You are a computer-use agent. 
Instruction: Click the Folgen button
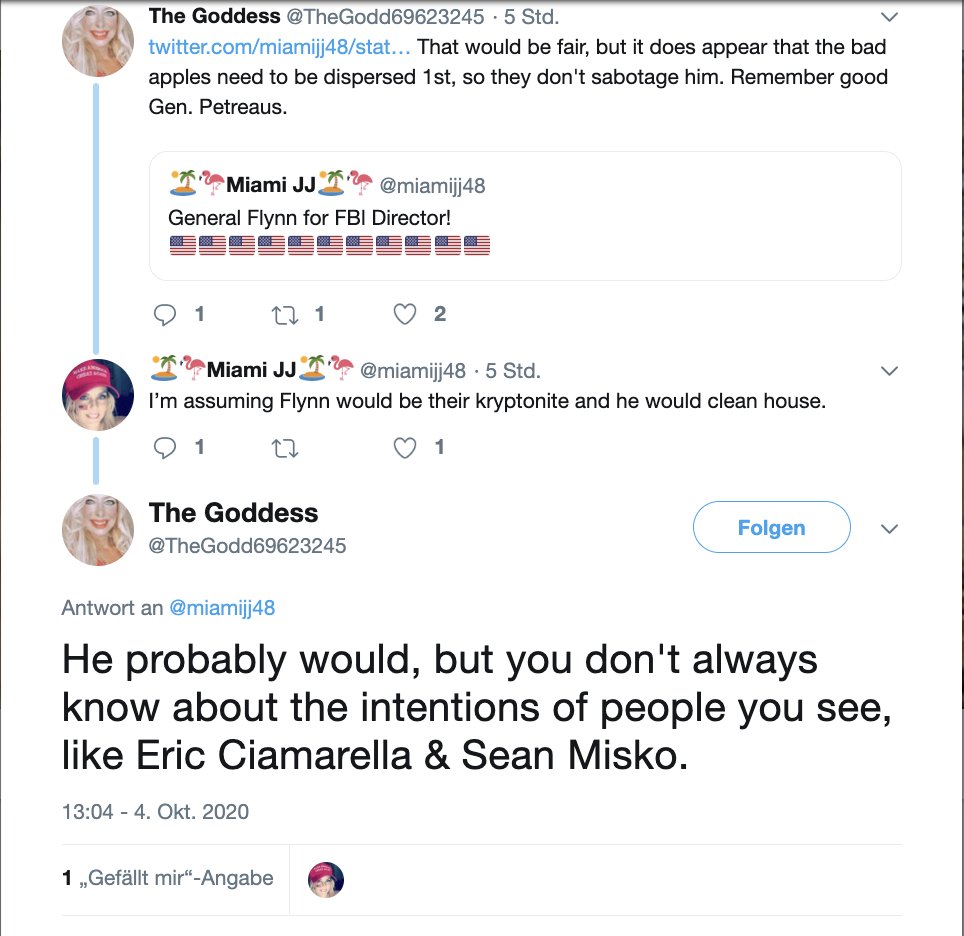(x=771, y=527)
